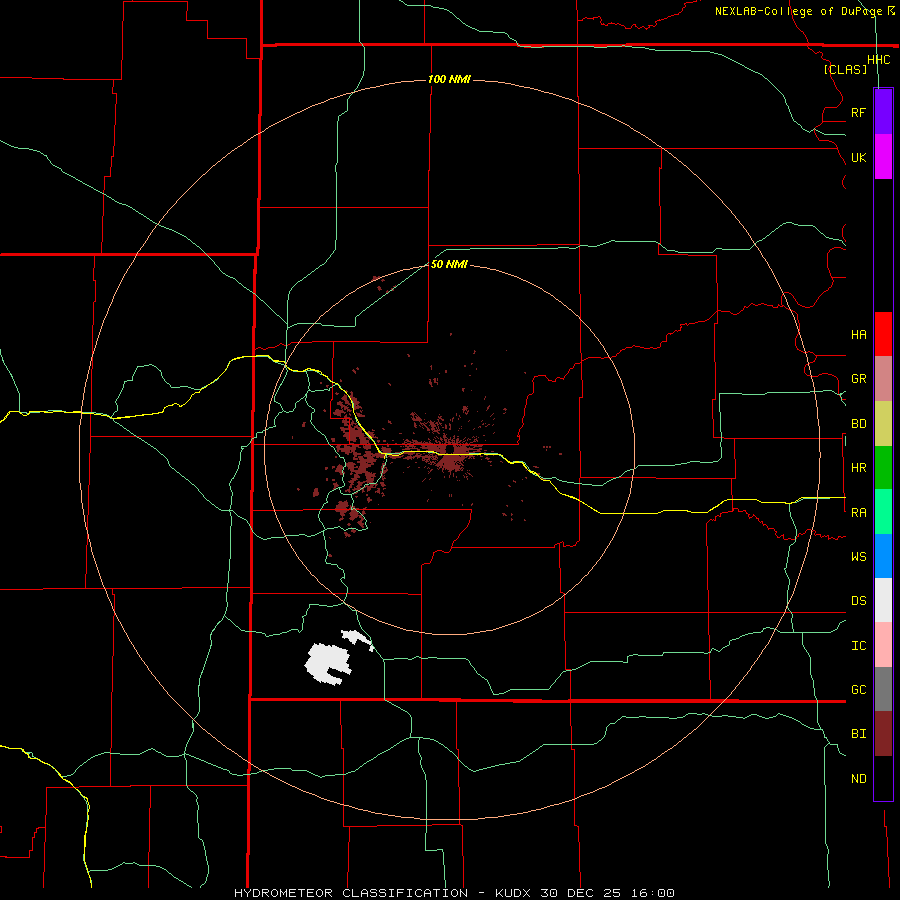Click the UK magenta legend swatch
This screenshot has height=900, width=900.
pyautogui.click(x=883, y=157)
